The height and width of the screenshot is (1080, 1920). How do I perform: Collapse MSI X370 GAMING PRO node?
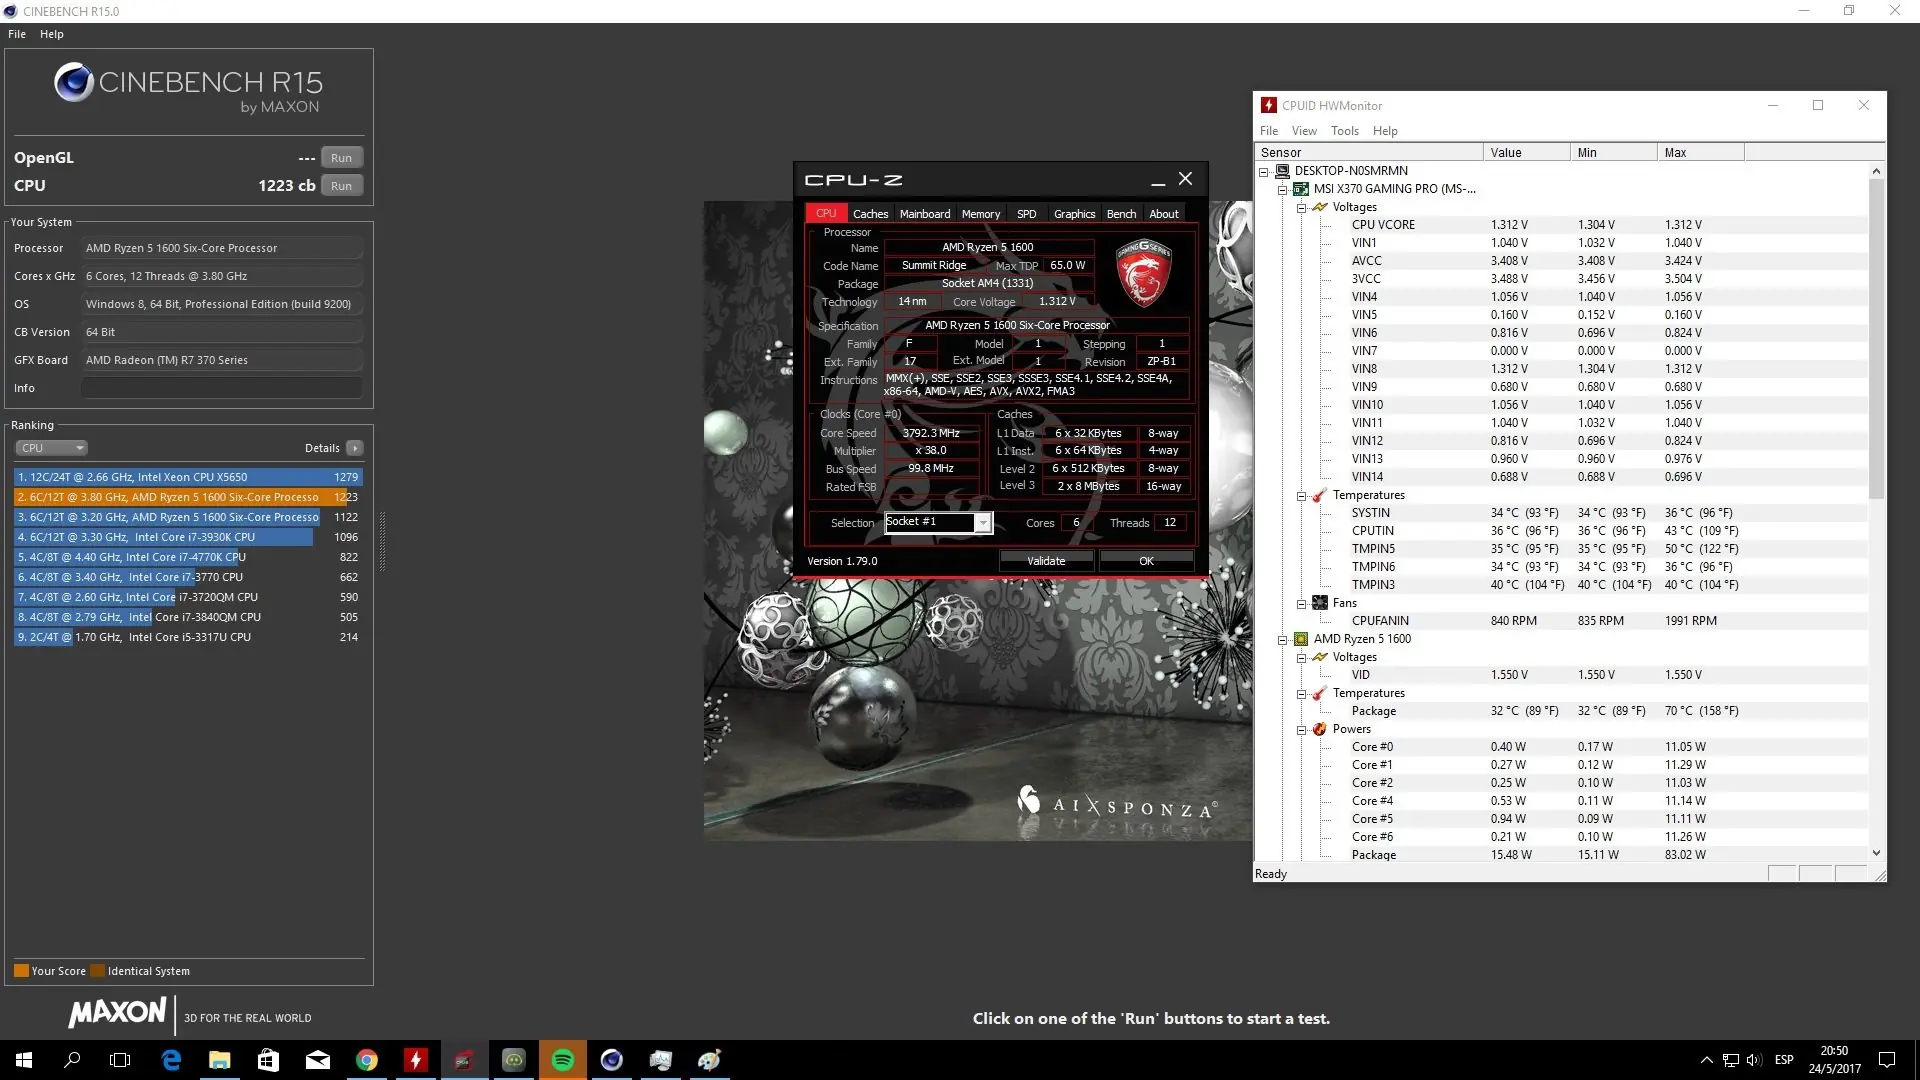pyautogui.click(x=1283, y=190)
